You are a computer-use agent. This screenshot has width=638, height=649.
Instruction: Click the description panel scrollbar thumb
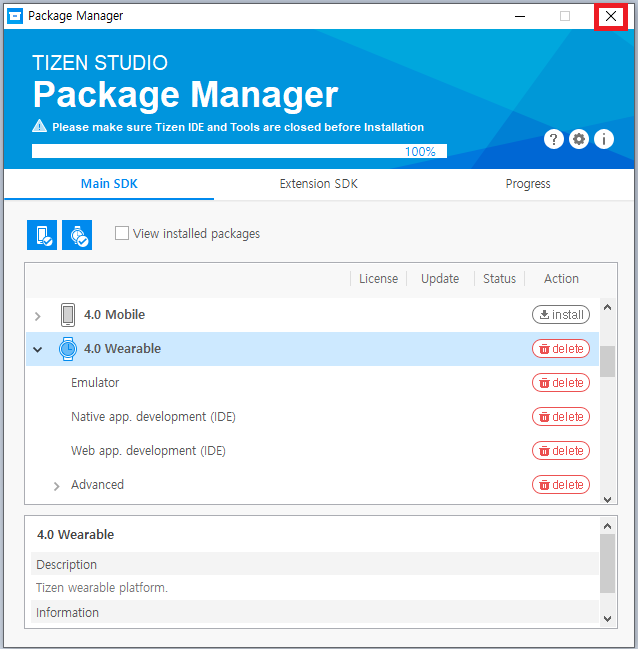(607, 563)
